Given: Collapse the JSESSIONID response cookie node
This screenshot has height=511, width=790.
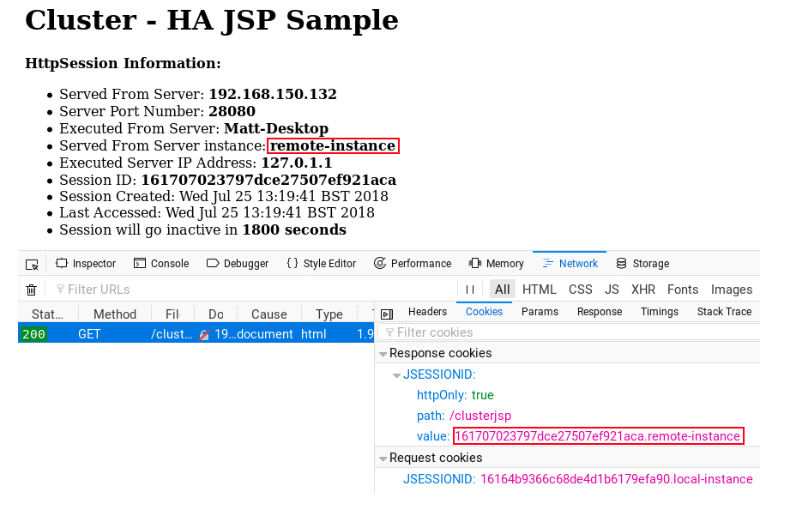Looking at the screenshot, I should (397, 375).
